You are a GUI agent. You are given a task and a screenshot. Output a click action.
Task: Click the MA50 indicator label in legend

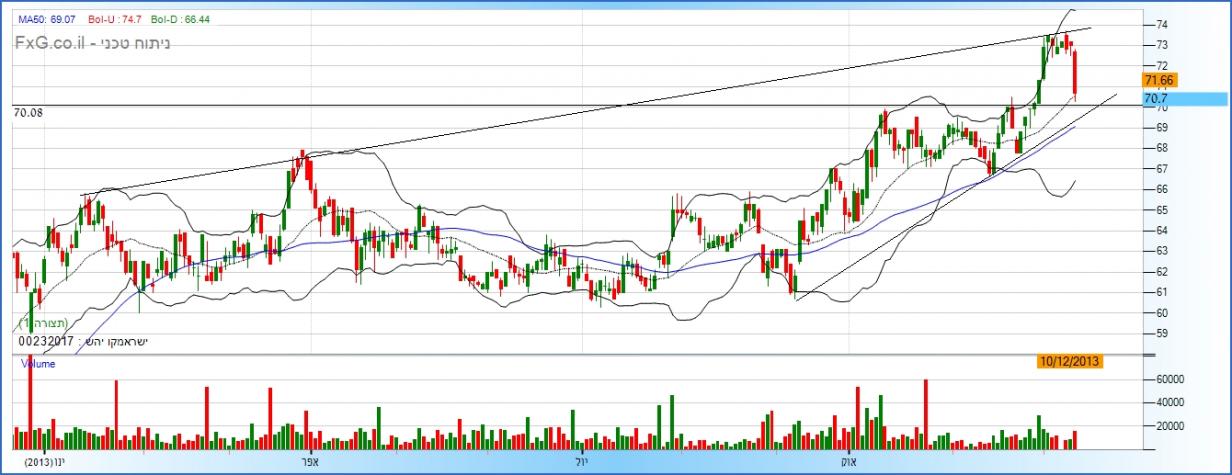pyautogui.click(x=36, y=19)
